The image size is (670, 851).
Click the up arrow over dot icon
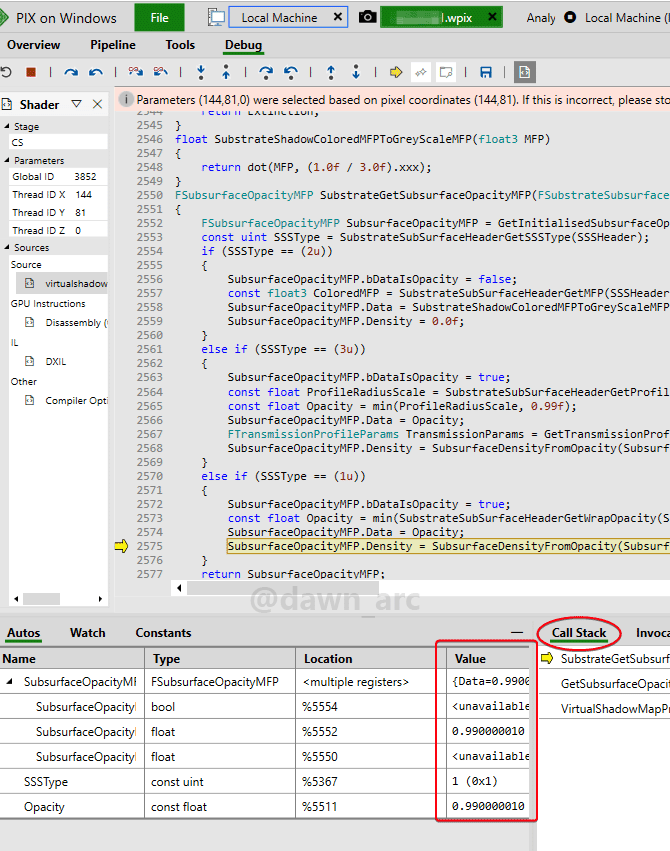[x=331, y=72]
